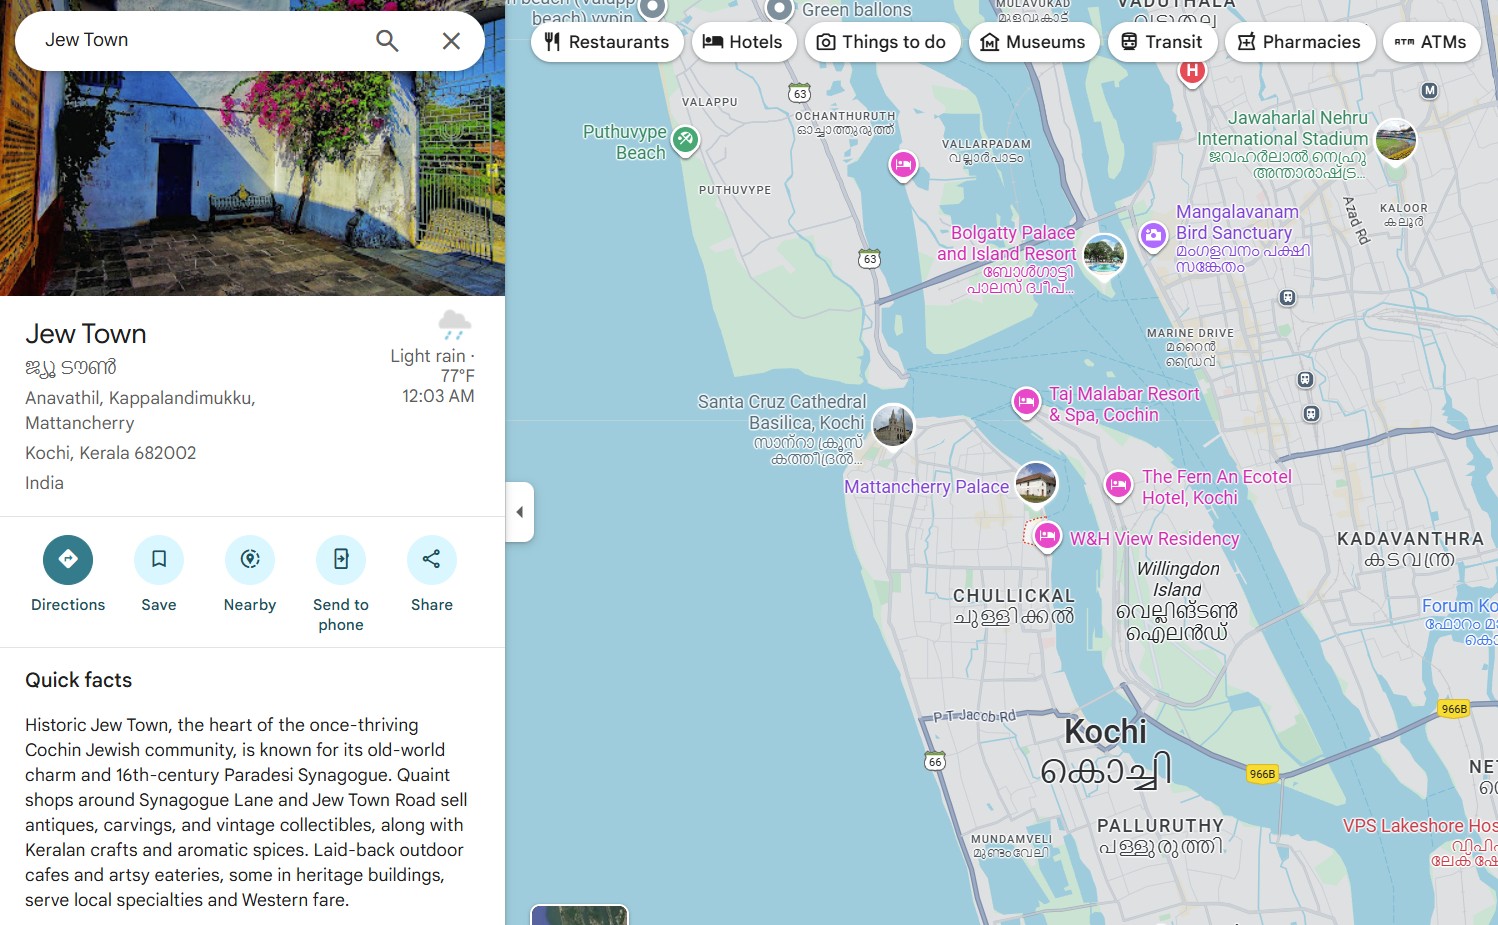Click the map layers thumbnail at bottom
Viewport: 1498px width, 925px height.
pyautogui.click(x=579, y=915)
